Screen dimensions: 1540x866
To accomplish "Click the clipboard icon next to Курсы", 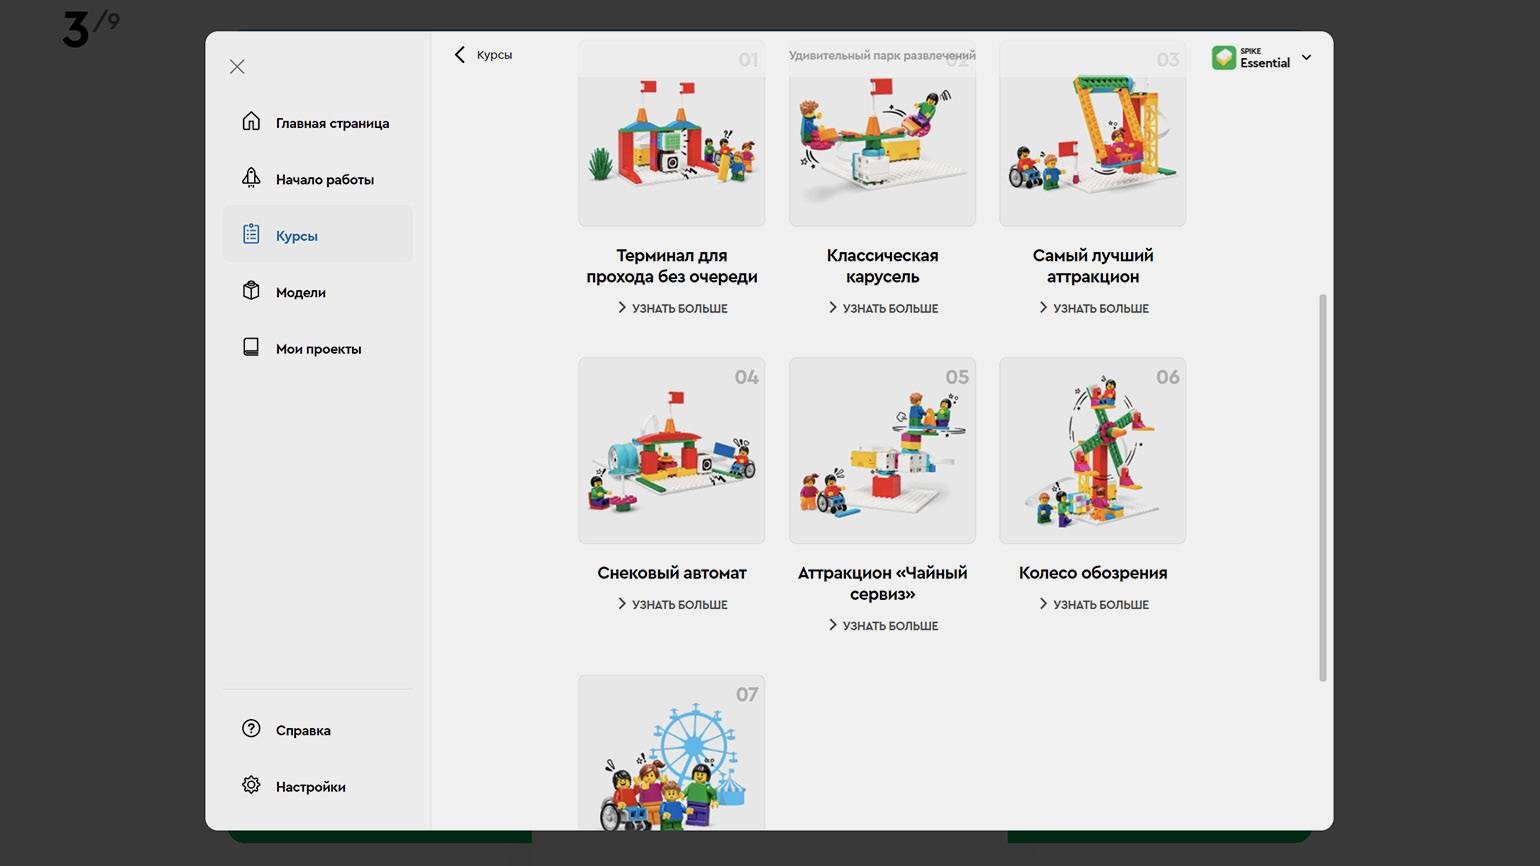I will (251, 234).
